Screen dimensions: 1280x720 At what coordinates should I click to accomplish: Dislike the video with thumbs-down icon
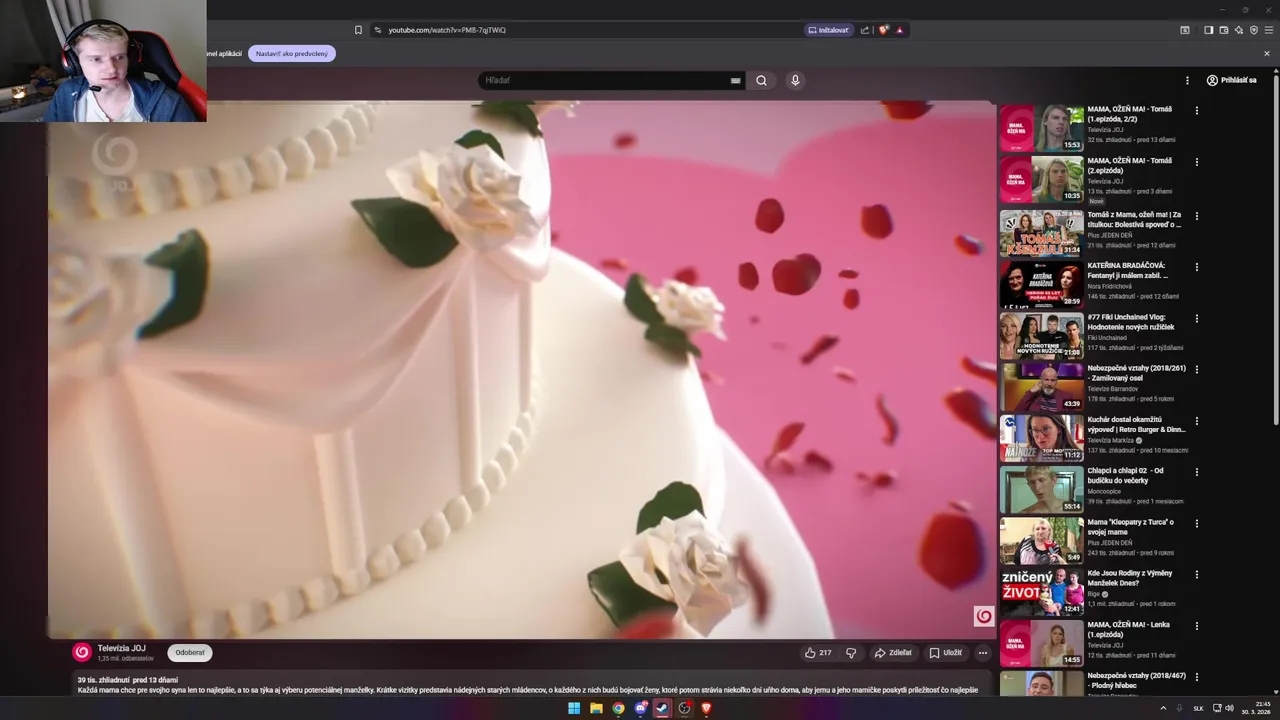coord(851,653)
